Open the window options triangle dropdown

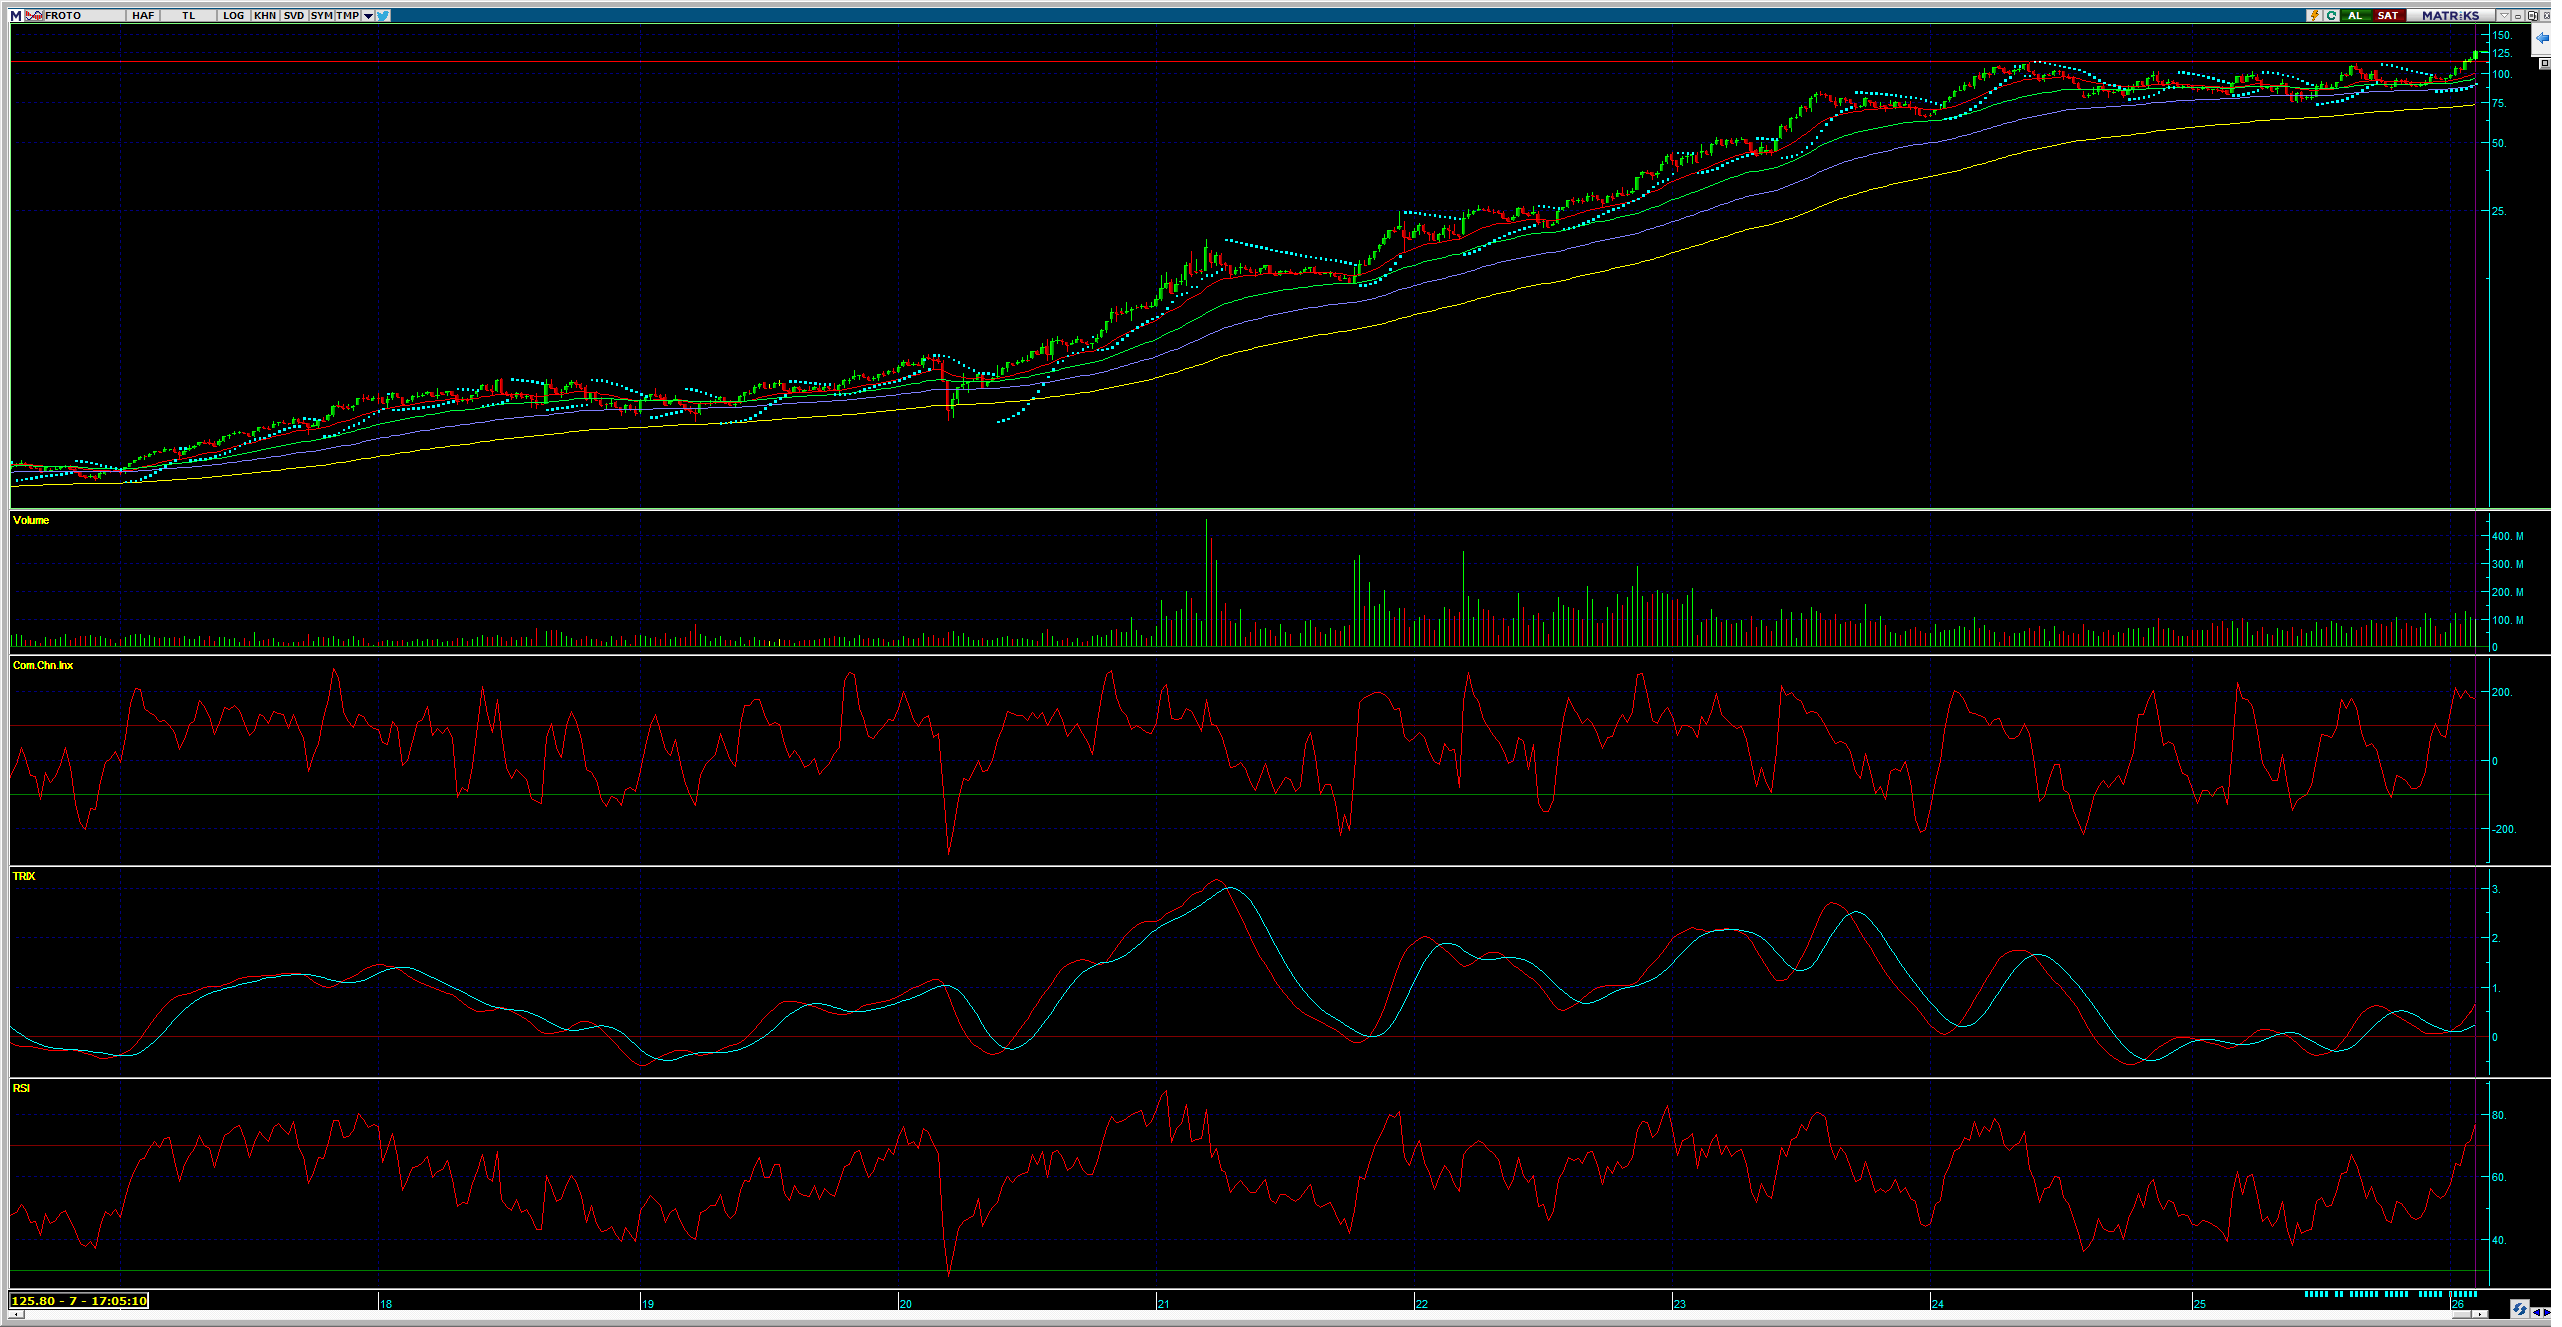point(2504,15)
